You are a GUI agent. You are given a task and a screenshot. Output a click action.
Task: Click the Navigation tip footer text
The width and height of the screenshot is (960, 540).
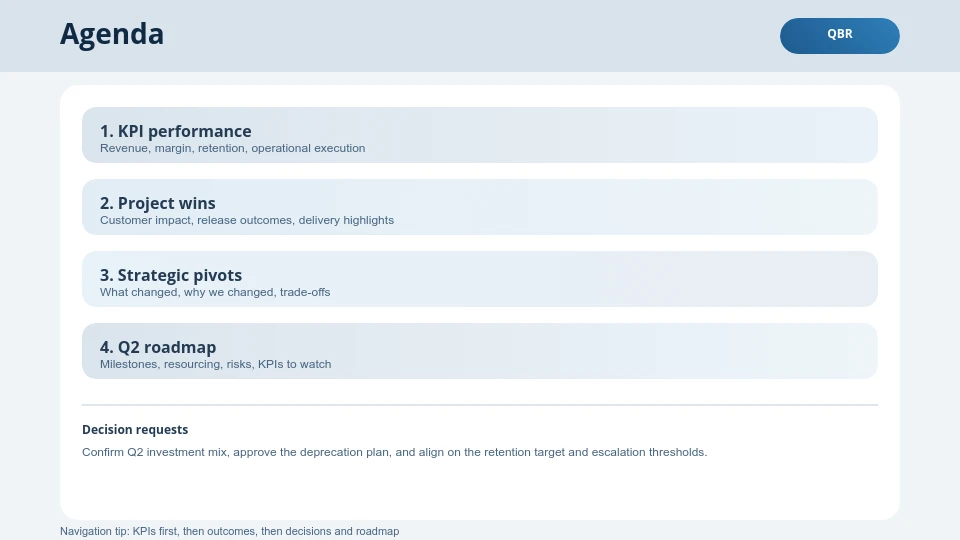229,531
